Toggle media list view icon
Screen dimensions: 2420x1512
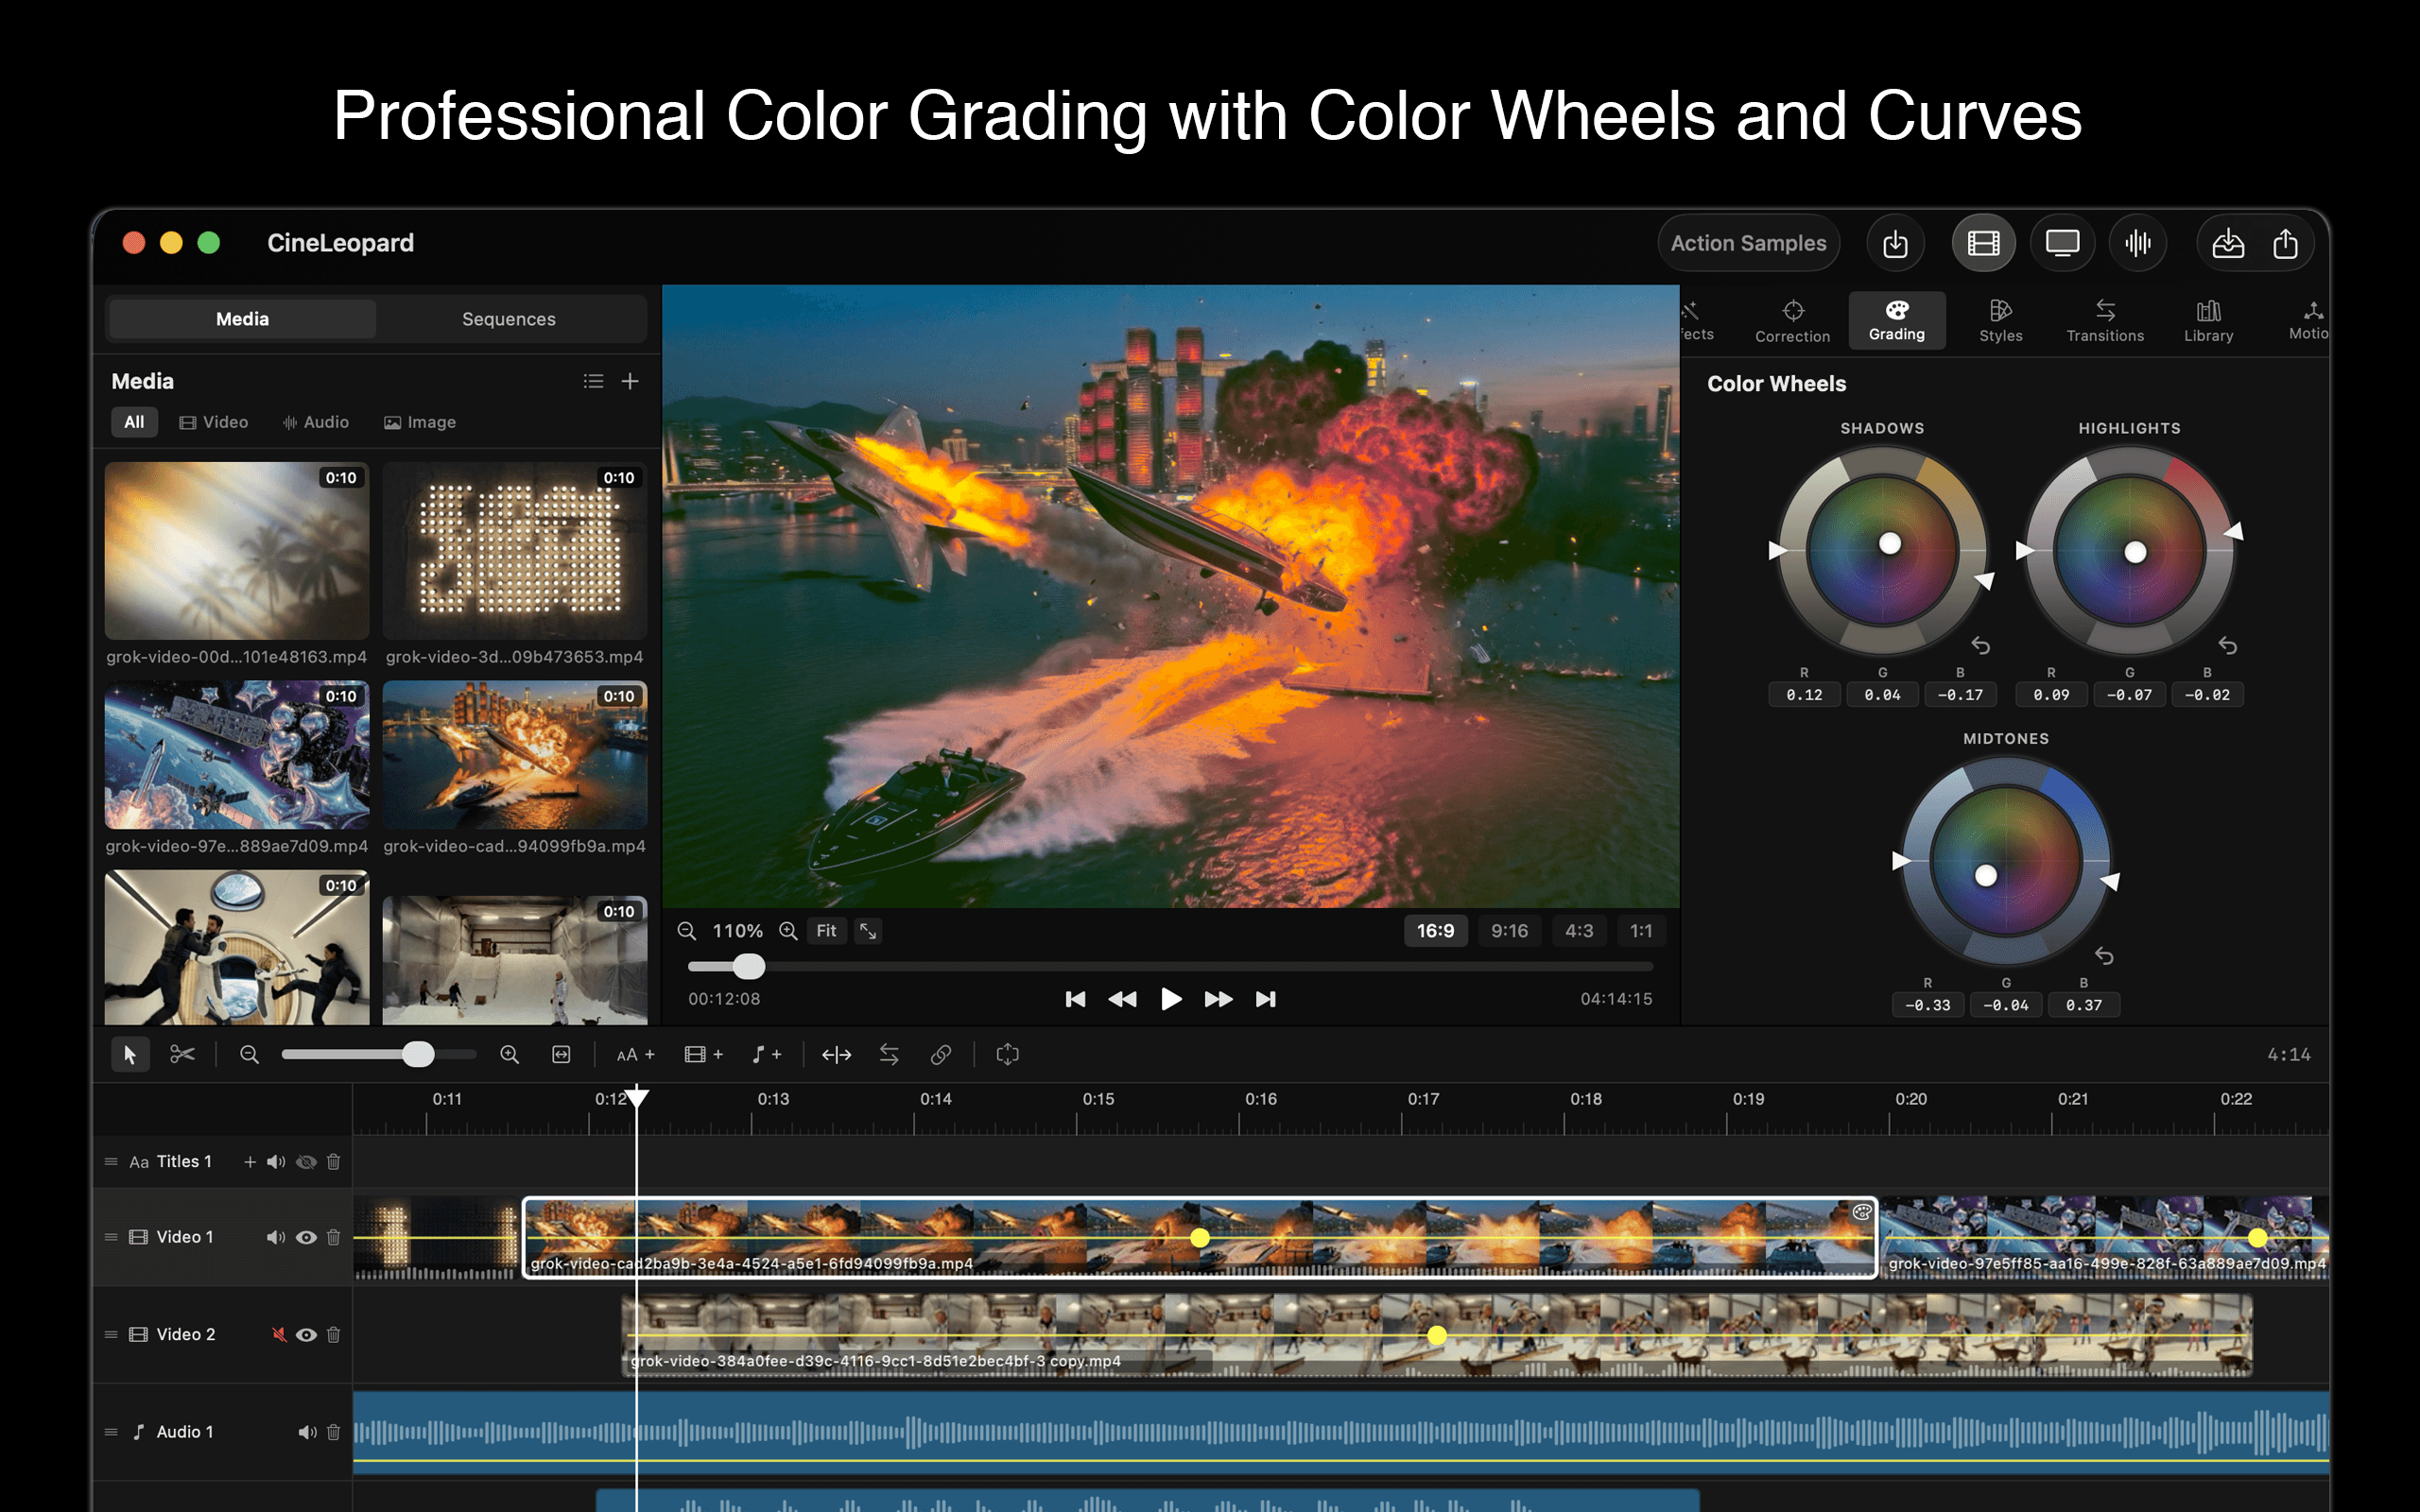point(593,381)
